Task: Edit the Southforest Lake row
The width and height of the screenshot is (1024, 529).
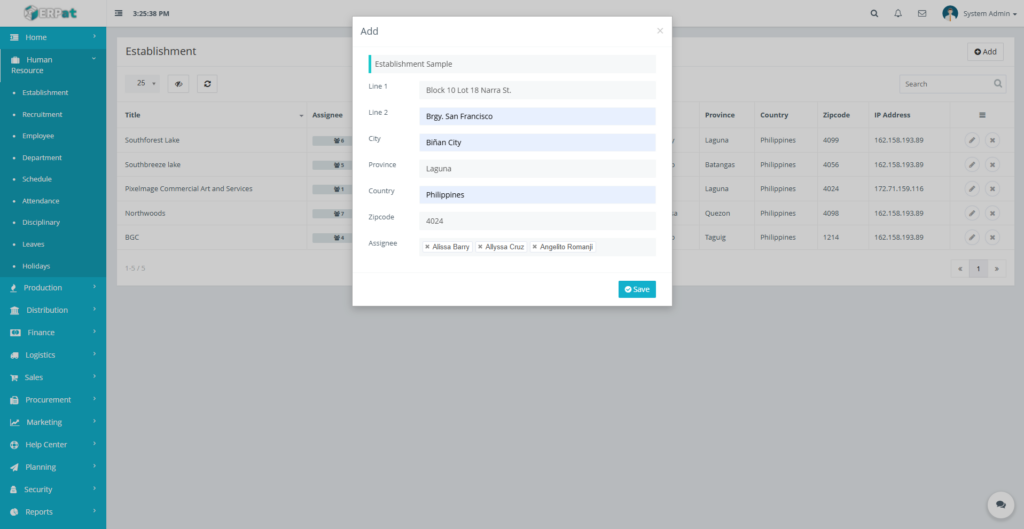Action: pos(972,140)
